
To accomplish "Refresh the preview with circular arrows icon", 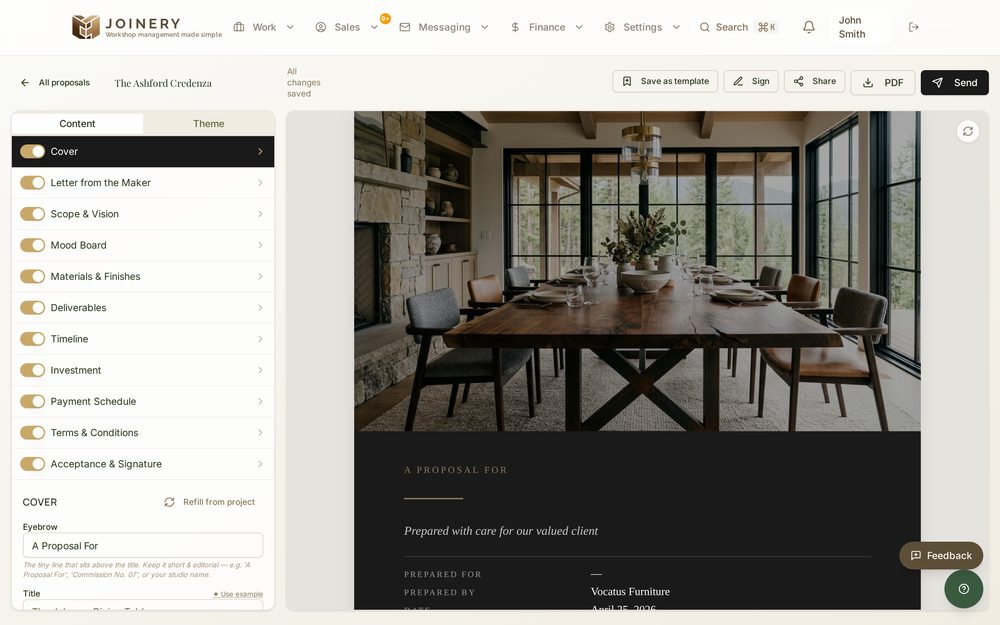I will tap(967, 131).
